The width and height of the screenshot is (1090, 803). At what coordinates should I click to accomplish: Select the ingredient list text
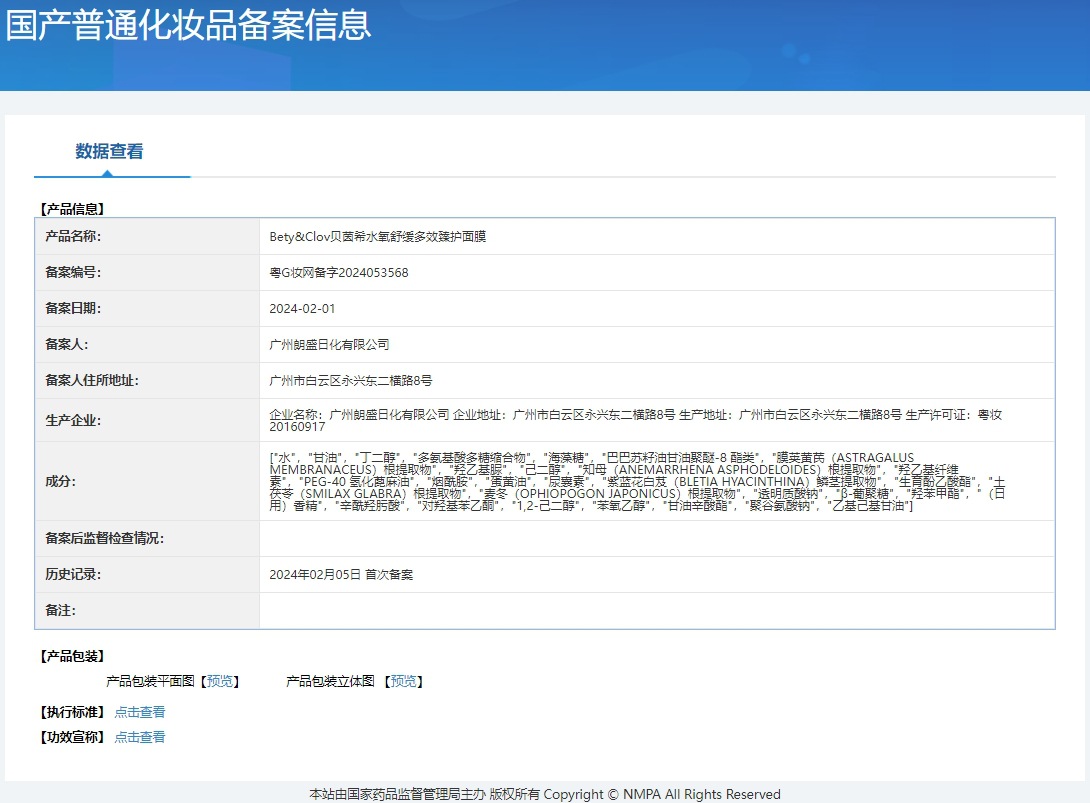pos(637,481)
